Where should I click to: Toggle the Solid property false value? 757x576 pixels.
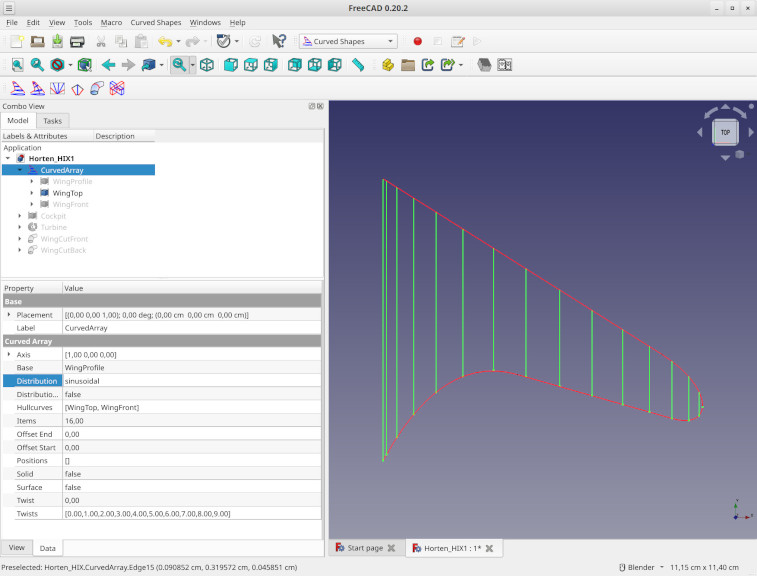(x=192, y=474)
